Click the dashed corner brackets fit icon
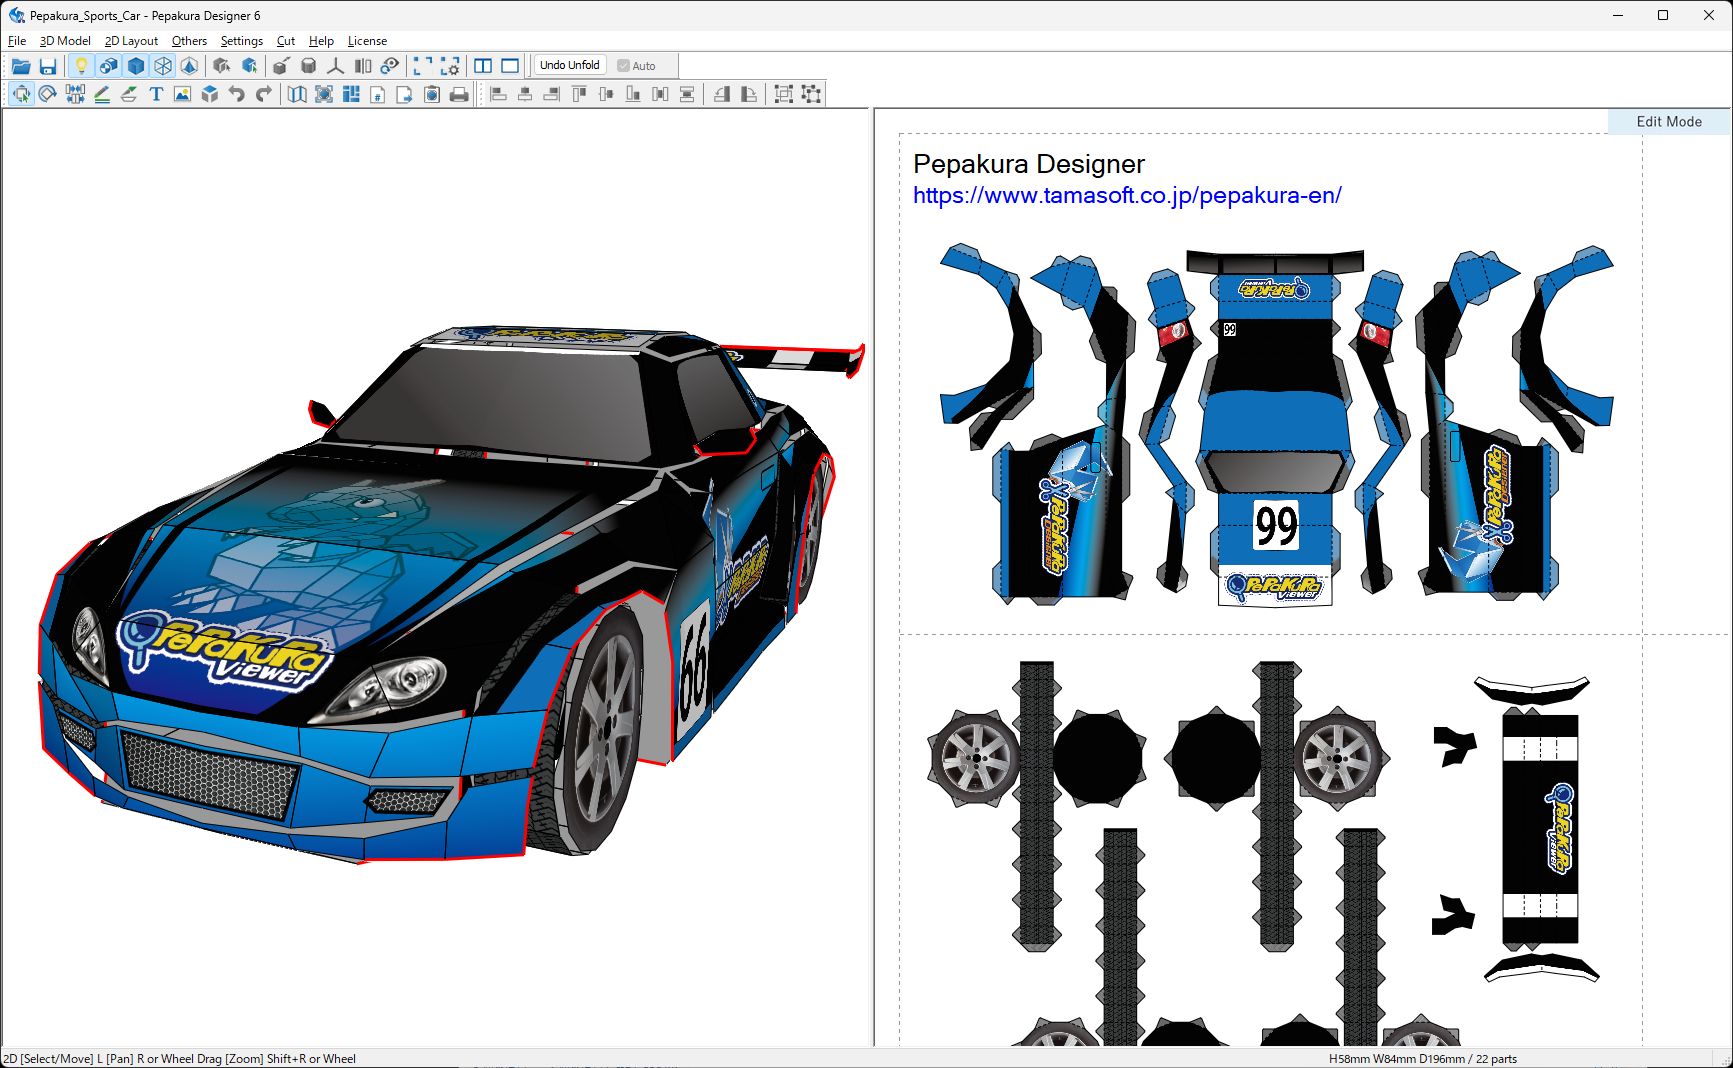 click(x=423, y=66)
